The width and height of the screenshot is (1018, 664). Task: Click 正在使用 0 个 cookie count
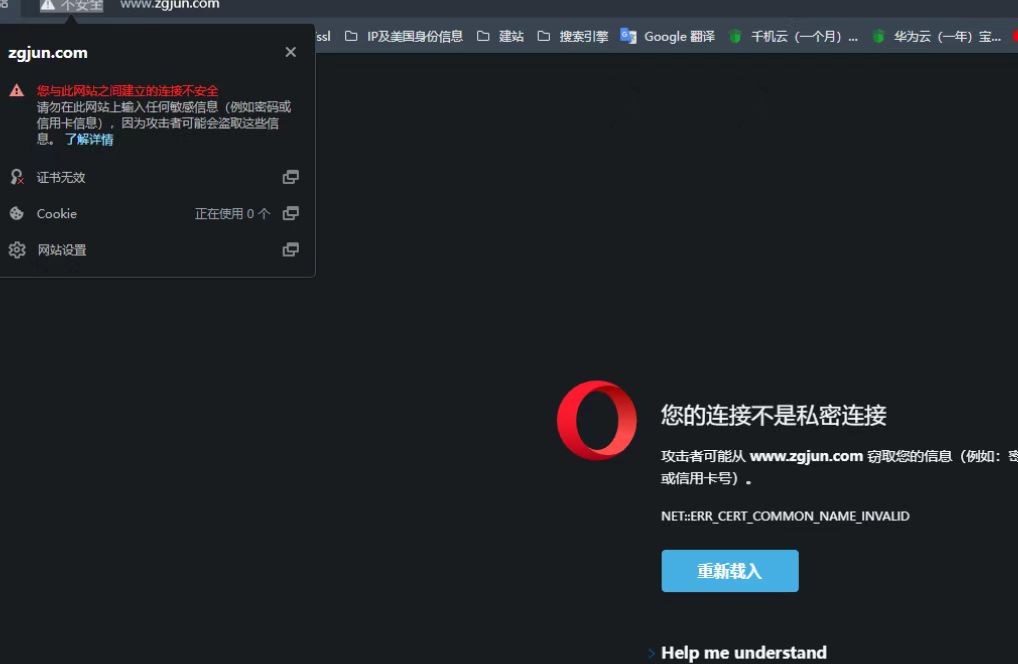tap(232, 214)
